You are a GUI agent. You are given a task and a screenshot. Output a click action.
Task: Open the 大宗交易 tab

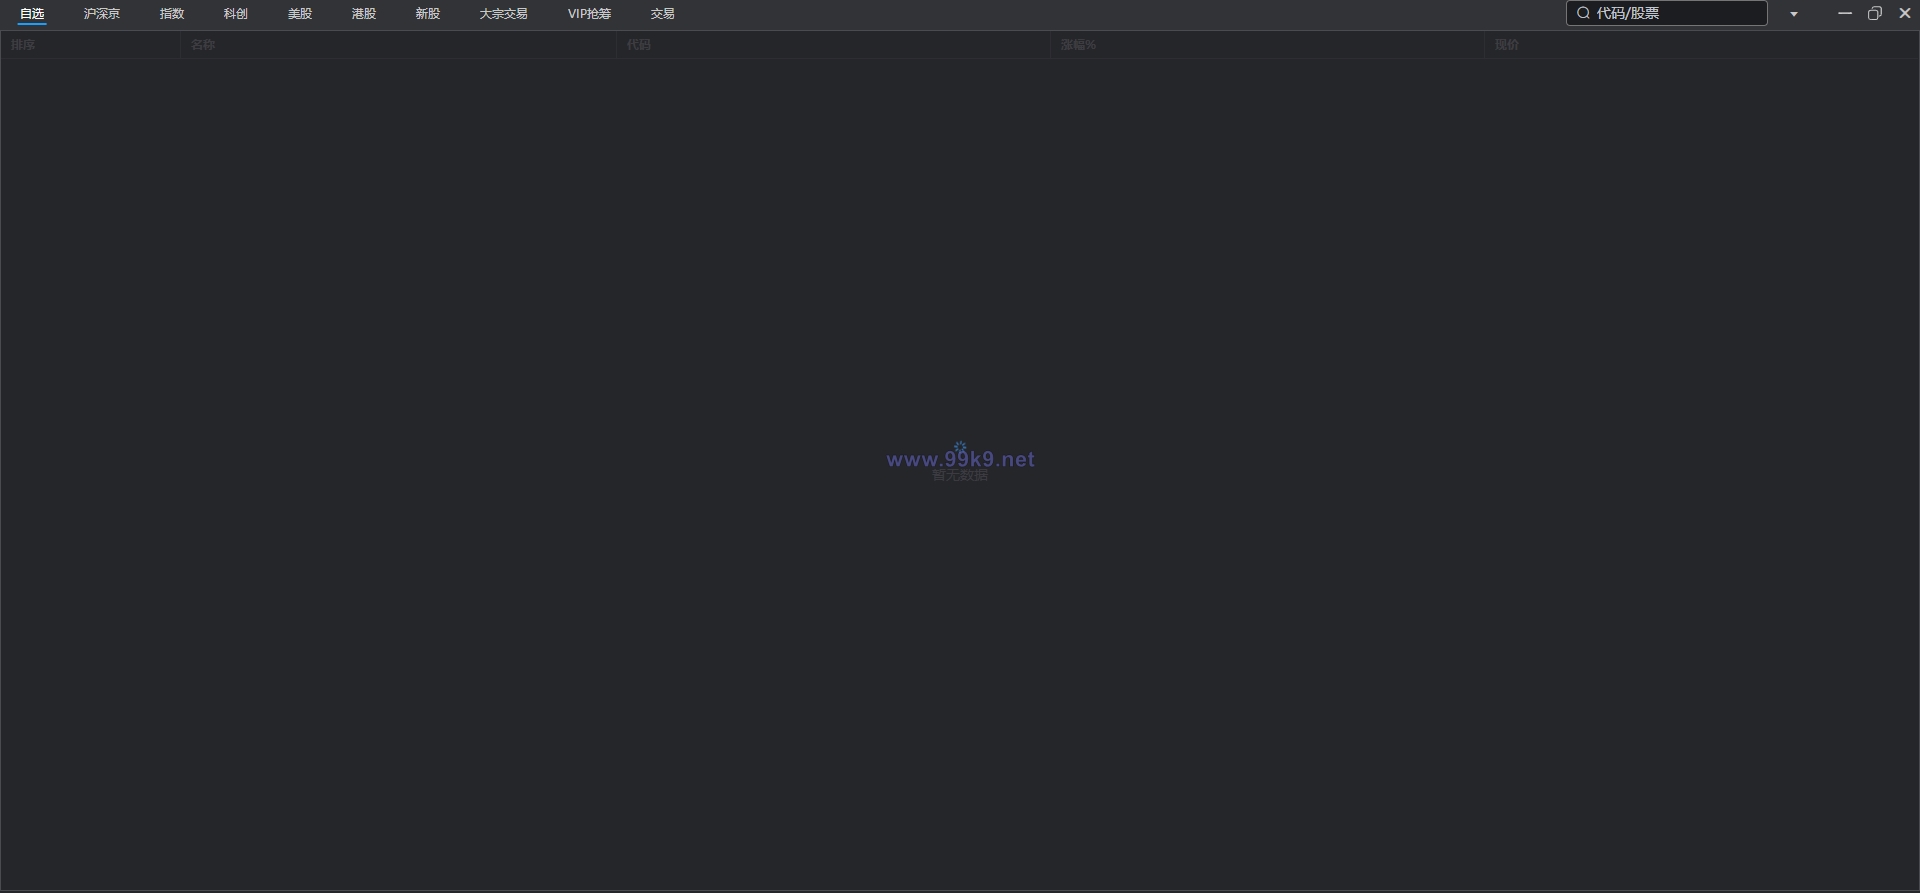503,14
